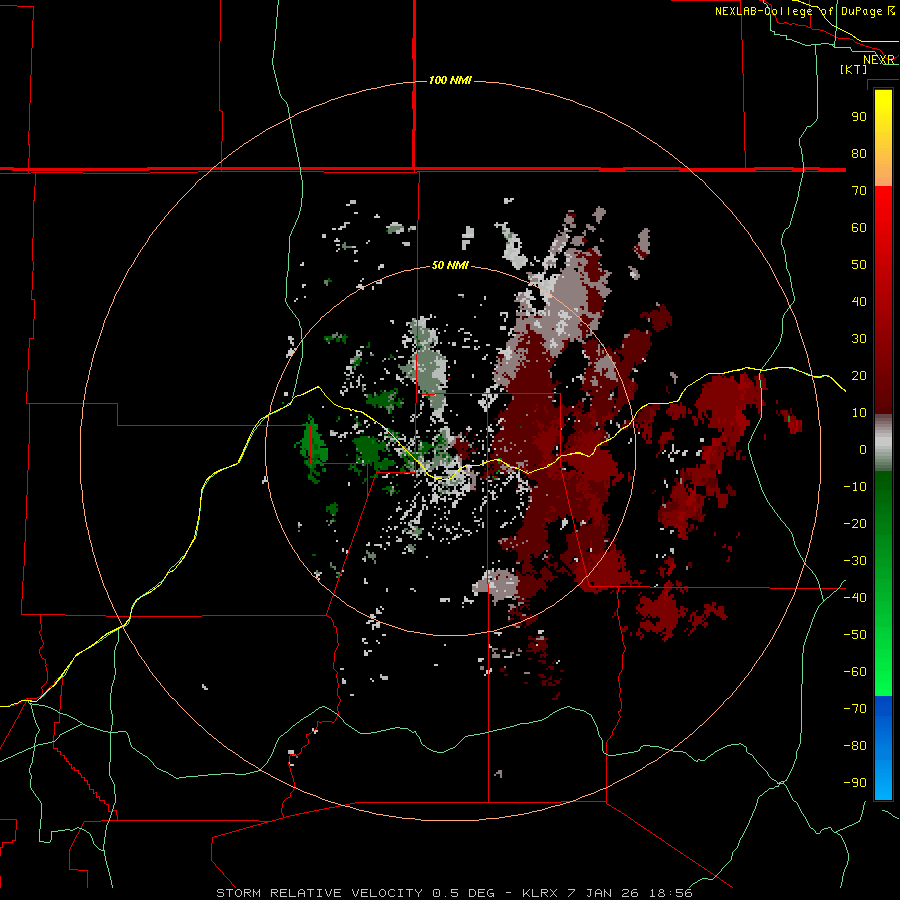
Task: Click the [KT] units label
Action: [853, 69]
